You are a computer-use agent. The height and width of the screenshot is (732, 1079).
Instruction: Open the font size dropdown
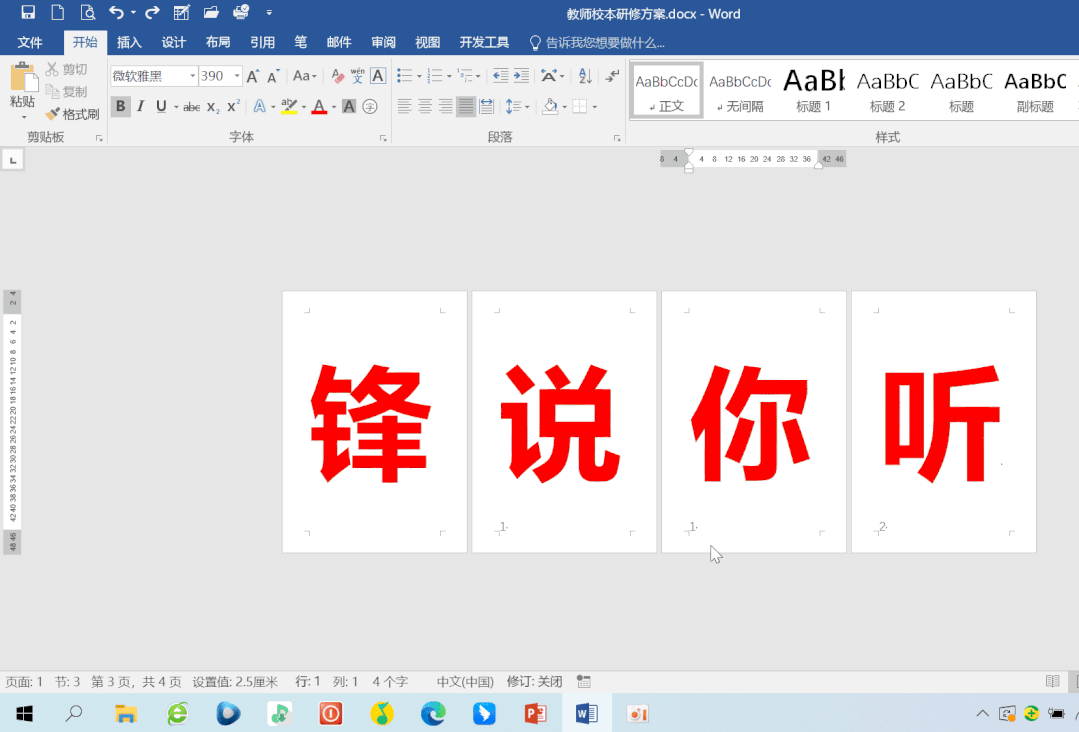[x=237, y=75]
